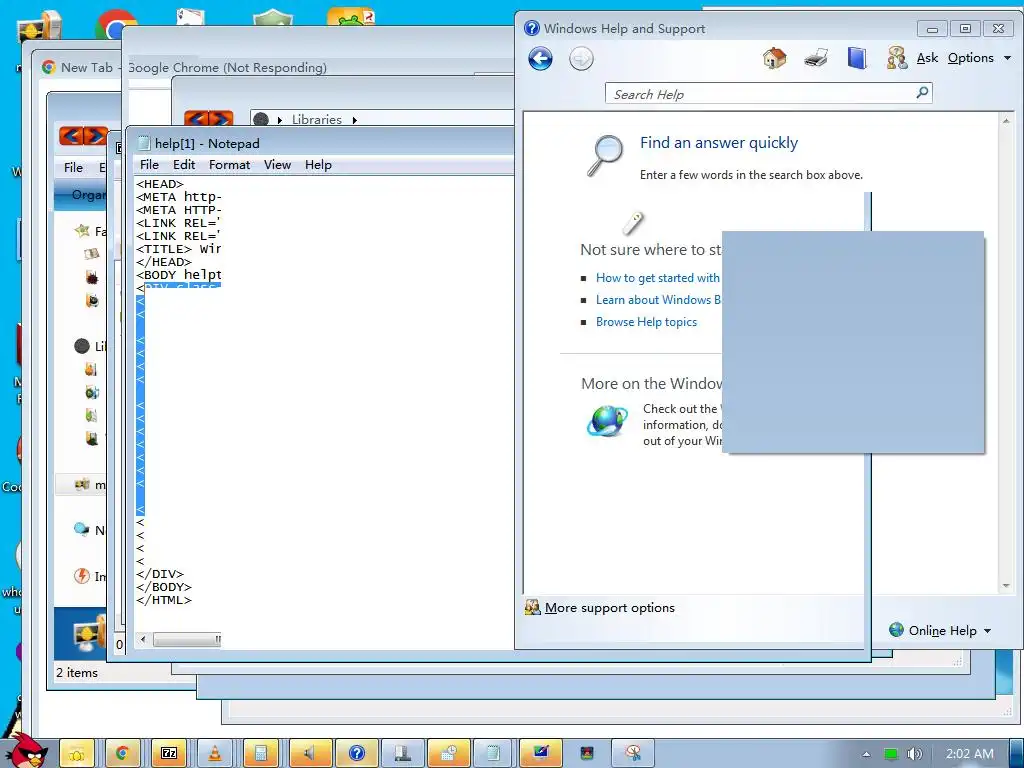Image resolution: width=1024 pixels, height=768 pixels.
Task: Click the Ask icon with people
Action: click(897, 58)
